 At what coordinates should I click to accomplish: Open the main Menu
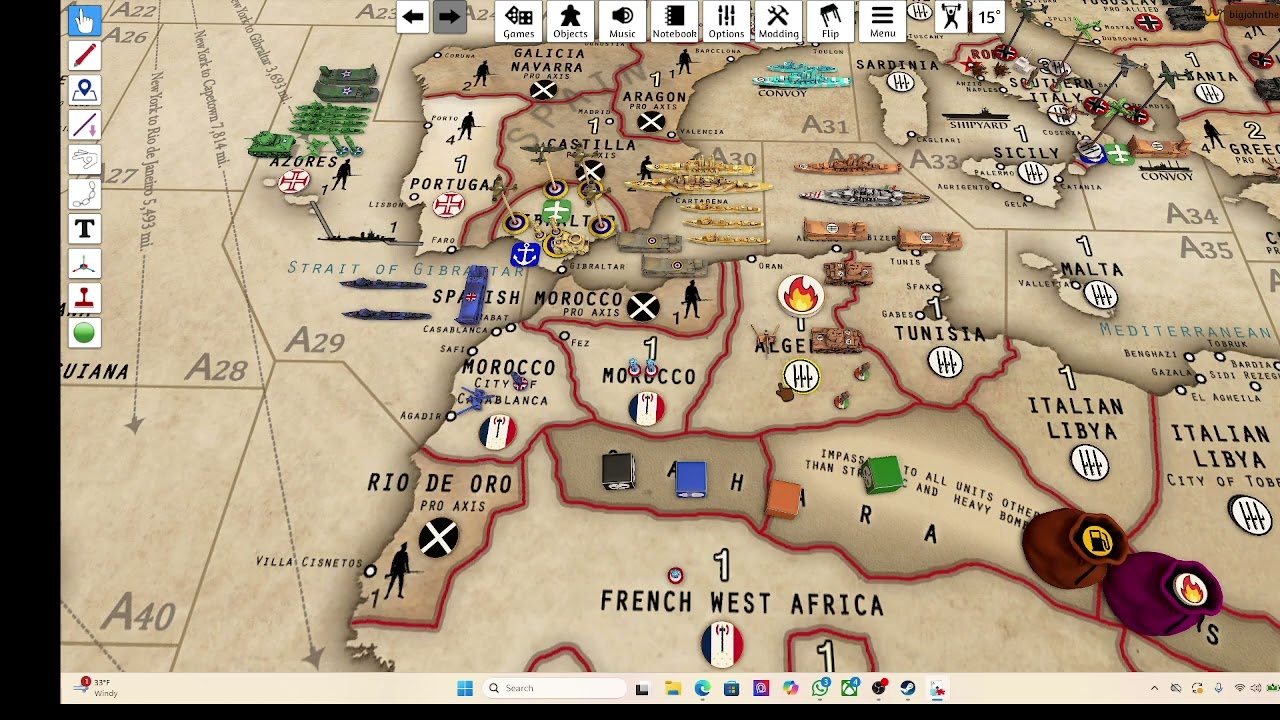(x=882, y=21)
